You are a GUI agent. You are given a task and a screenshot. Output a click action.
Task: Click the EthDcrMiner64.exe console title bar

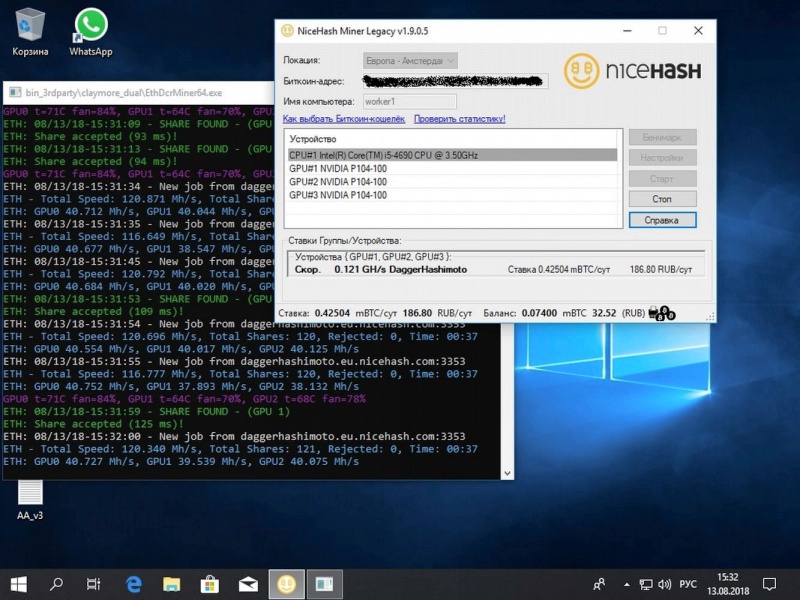pyautogui.click(x=139, y=92)
